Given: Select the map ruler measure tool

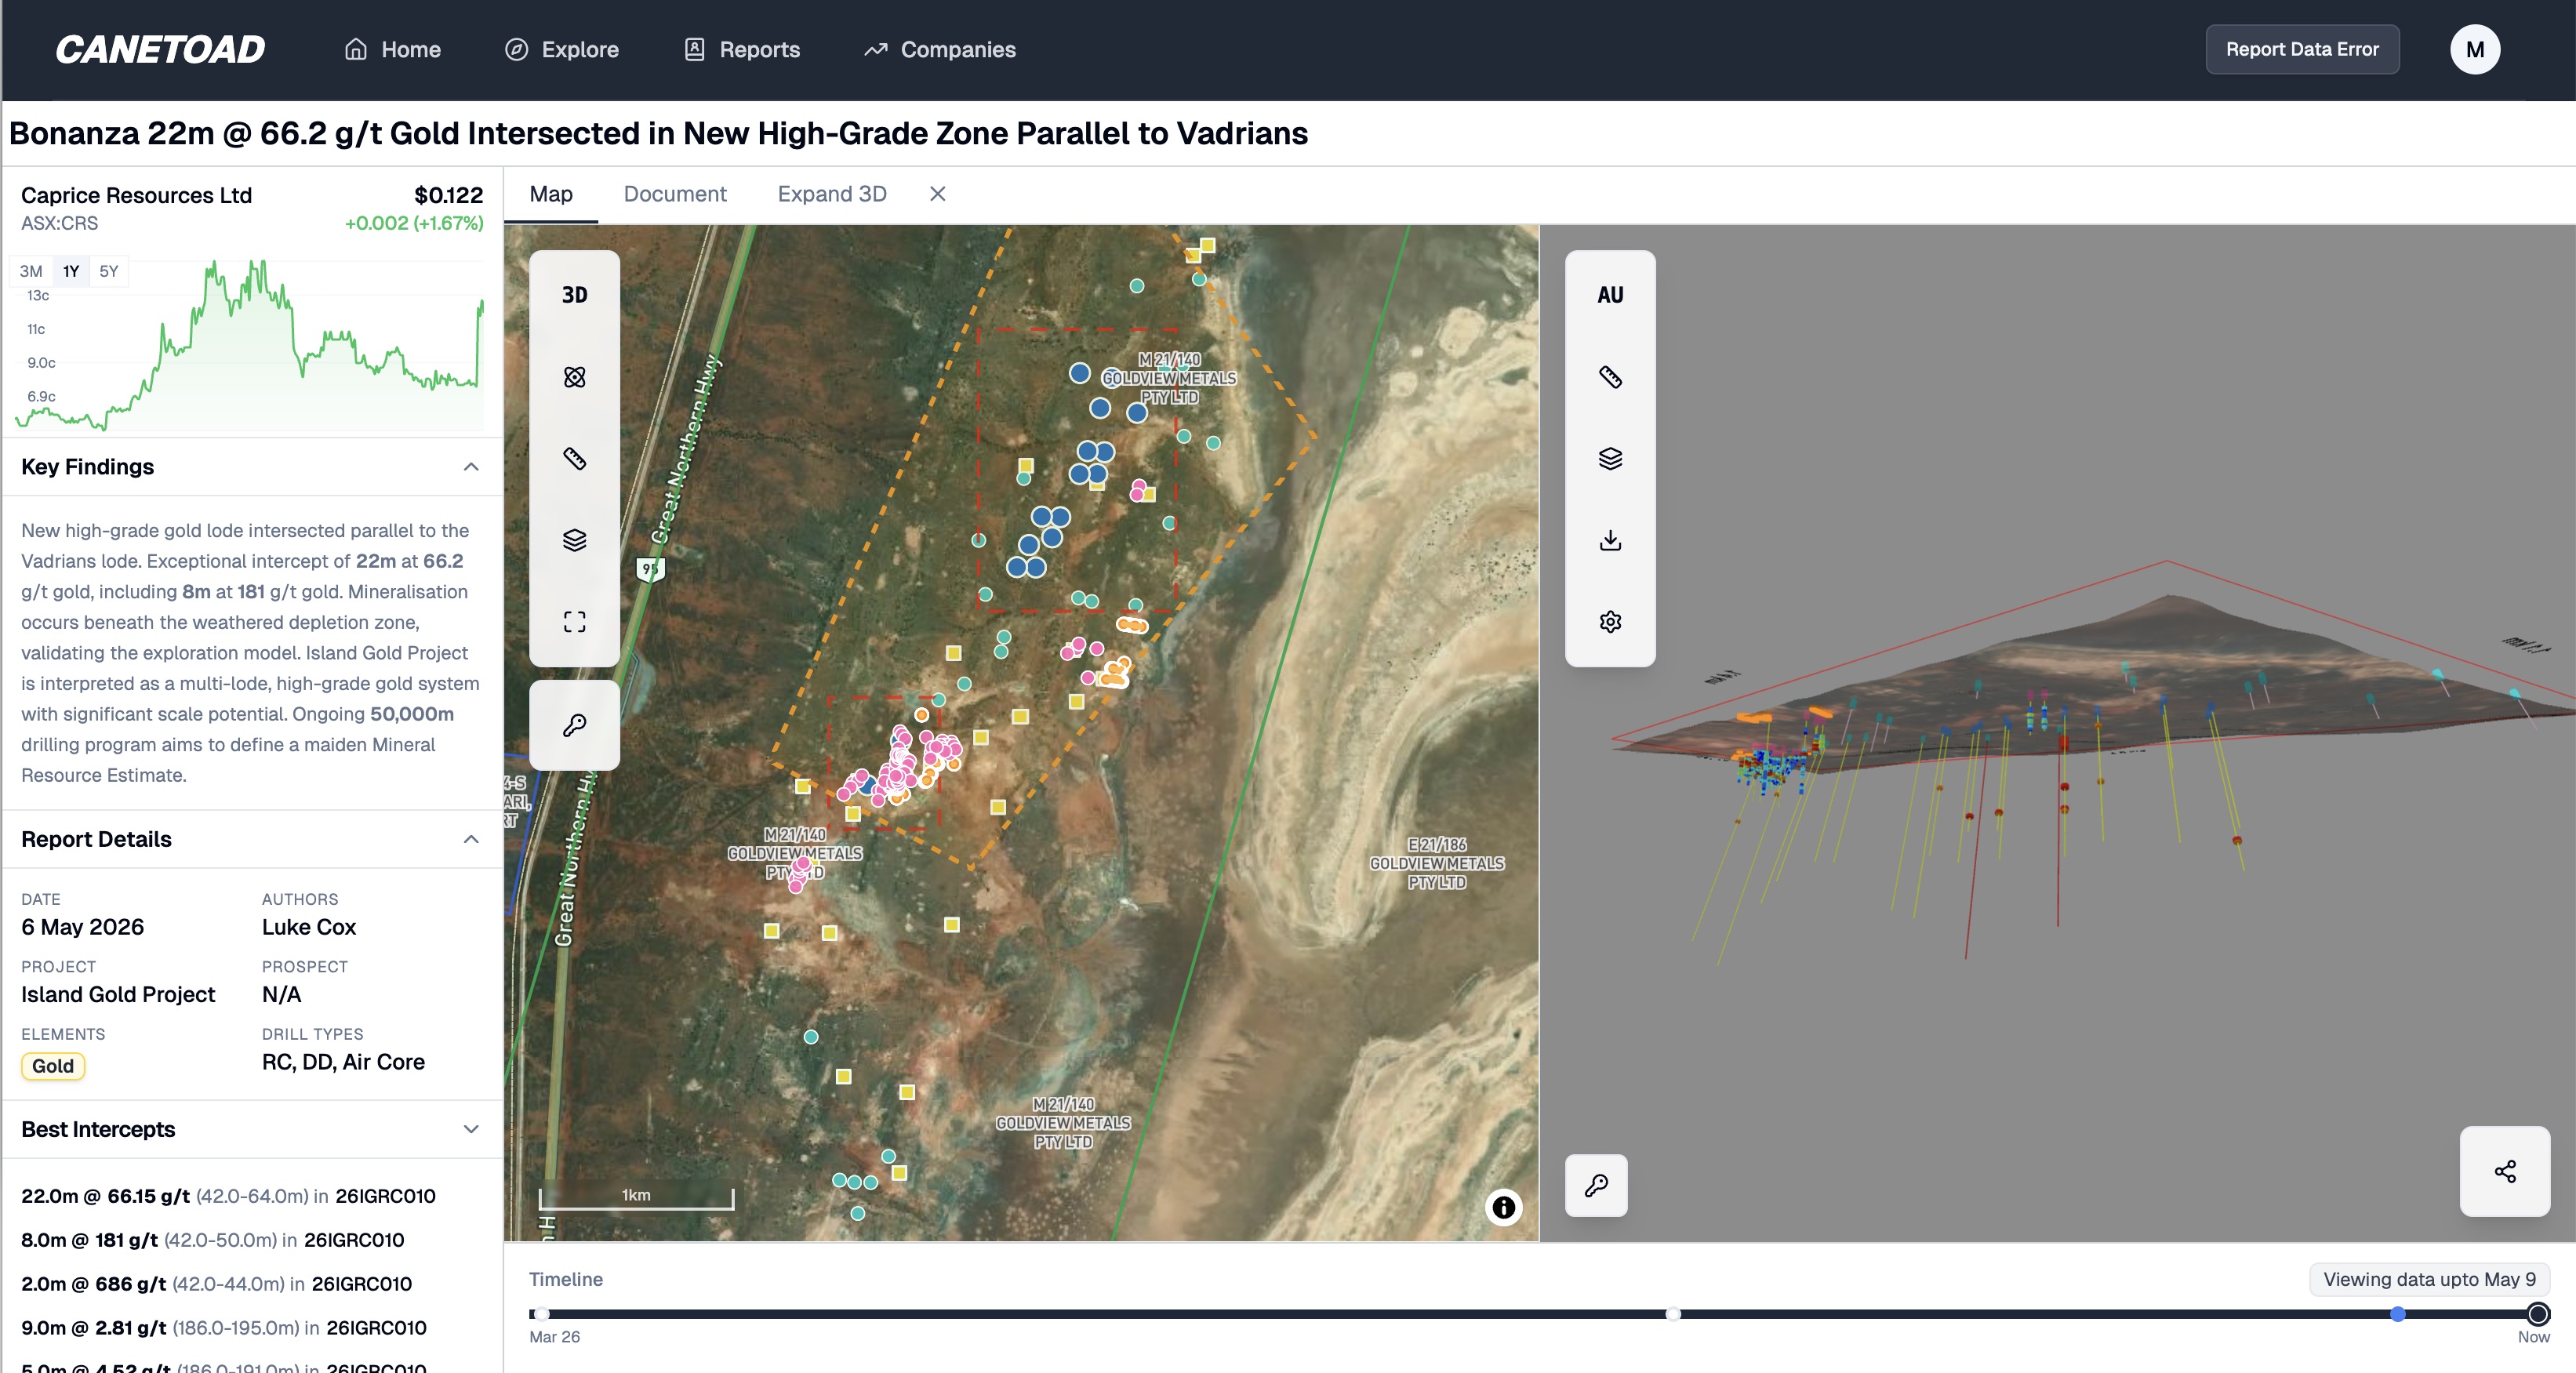Looking at the screenshot, I should click(x=574, y=459).
